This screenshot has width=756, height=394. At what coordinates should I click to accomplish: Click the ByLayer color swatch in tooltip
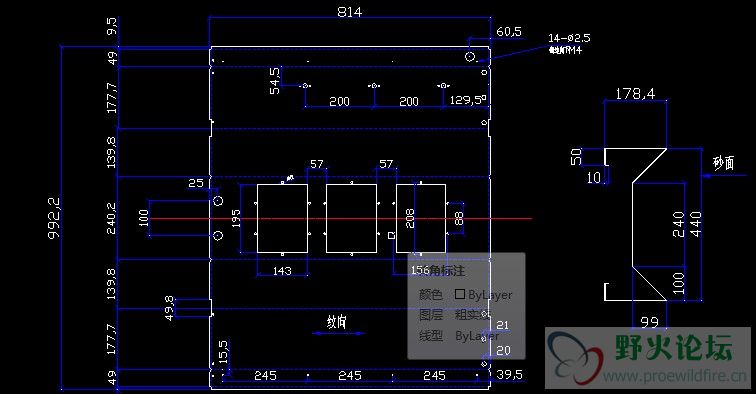tap(460, 294)
